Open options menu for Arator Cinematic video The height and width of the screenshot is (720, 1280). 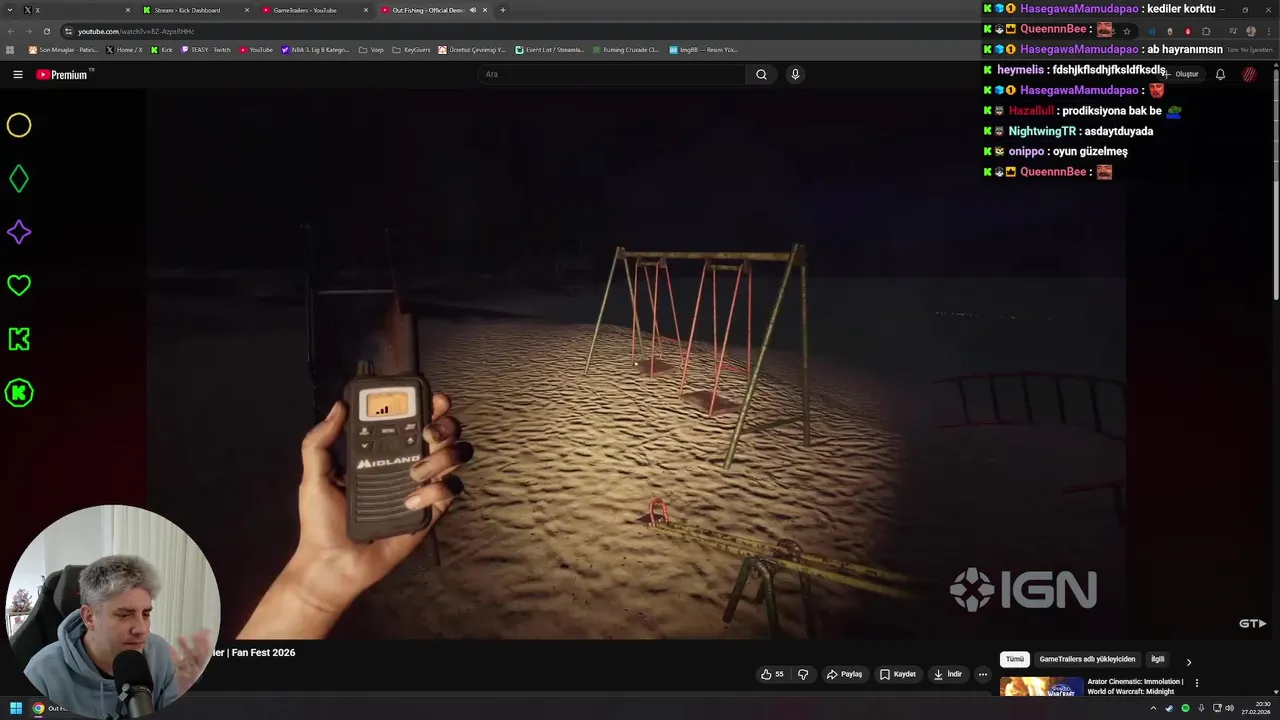1197,683
